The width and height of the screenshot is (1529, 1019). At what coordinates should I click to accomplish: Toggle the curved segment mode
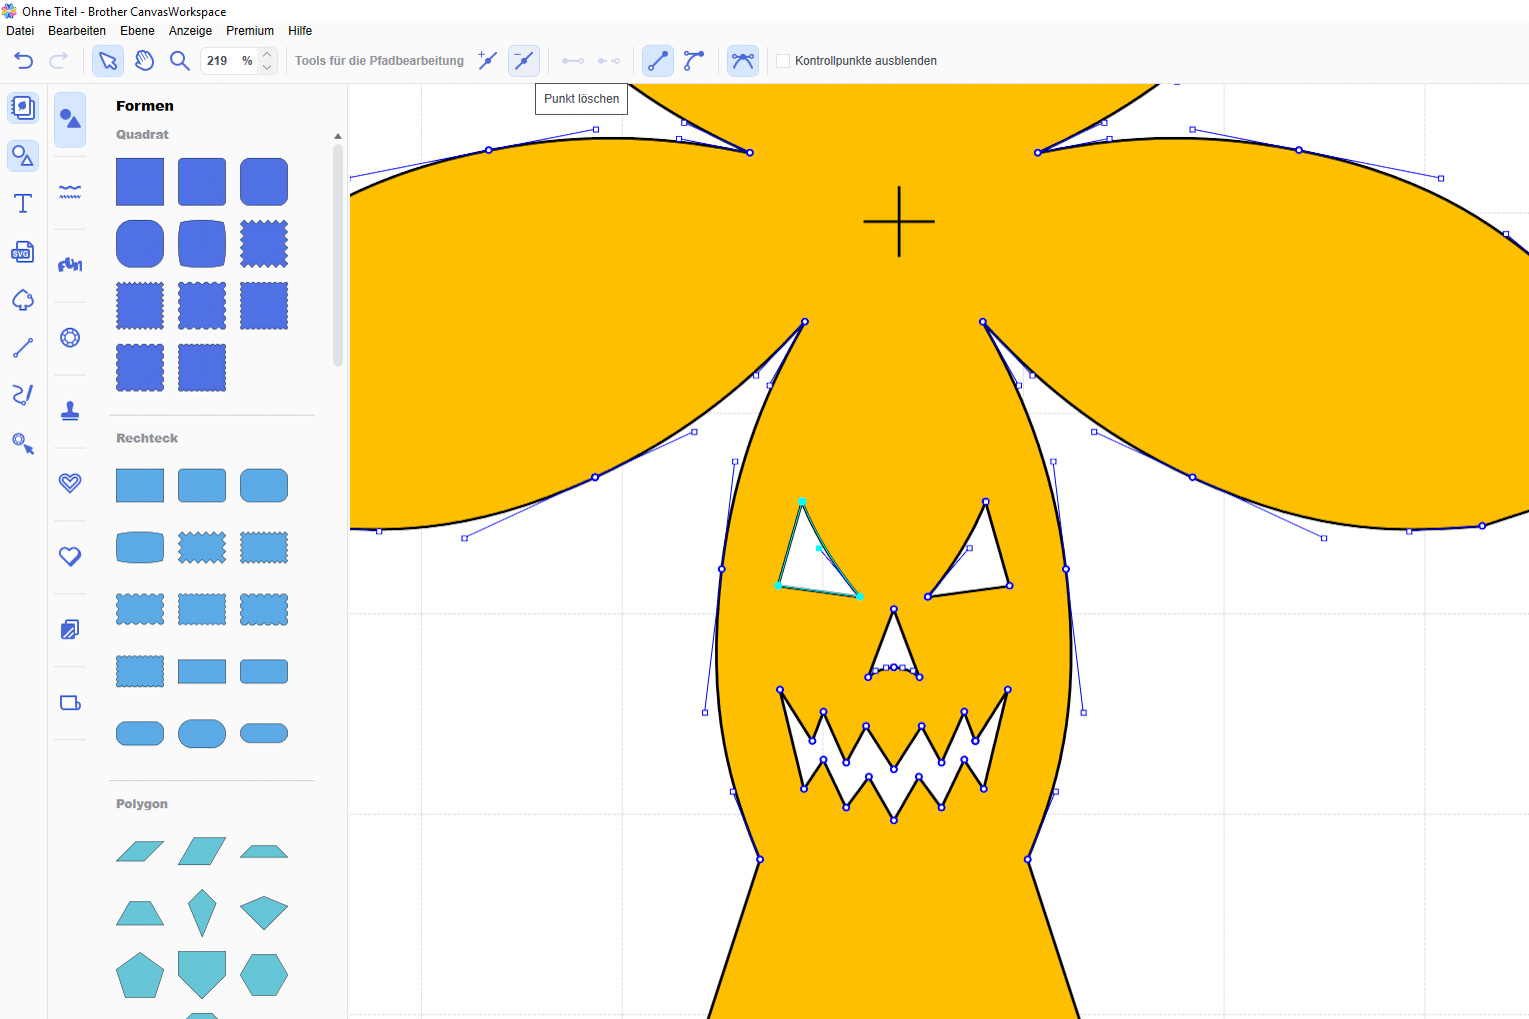[x=694, y=61]
